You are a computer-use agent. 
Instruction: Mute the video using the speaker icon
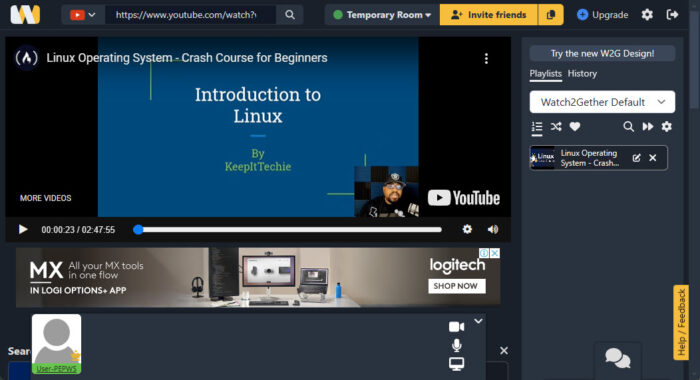pyautogui.click(x=493, y=229)
